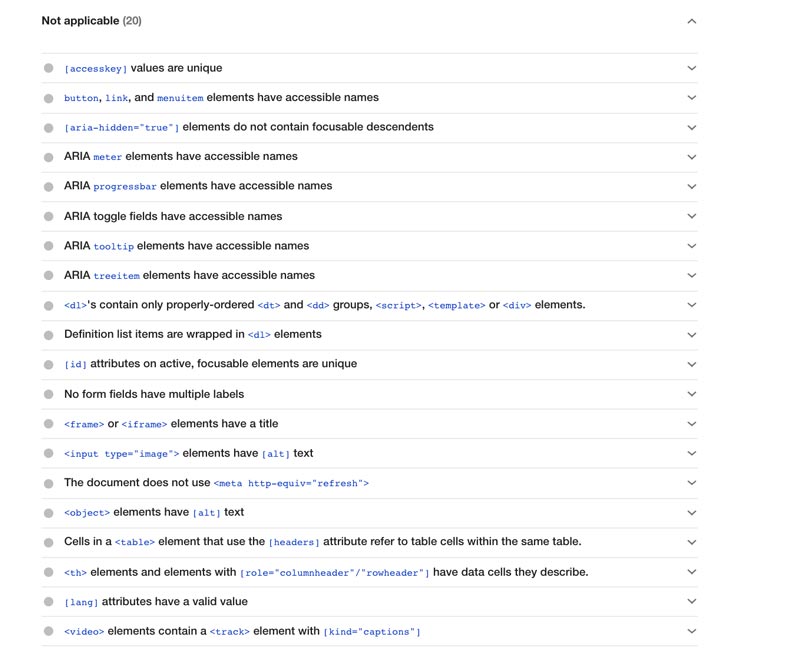Click text '[accesskey] values are unique'
Viewport: 800px width, 662px height.
[x=143, y=68]
